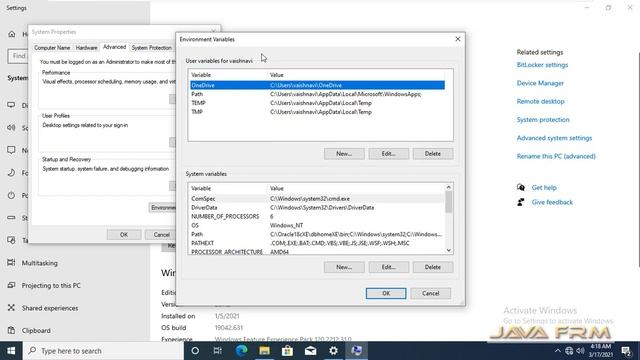Select the TEMP user variable row

point(317,103)
